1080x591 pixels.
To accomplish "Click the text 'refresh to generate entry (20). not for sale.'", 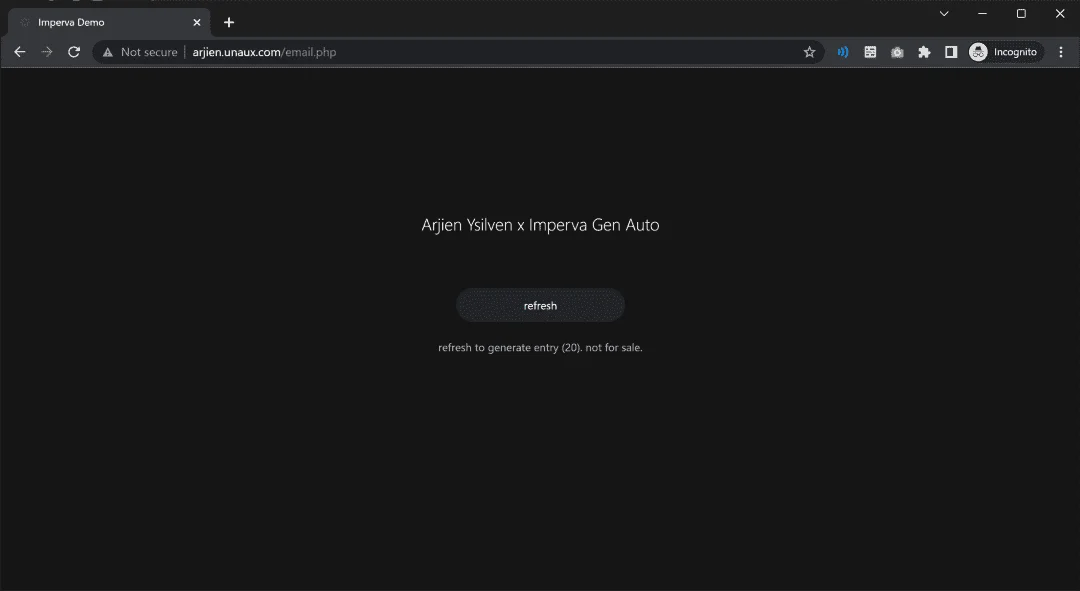I will [x=540, y=348].
